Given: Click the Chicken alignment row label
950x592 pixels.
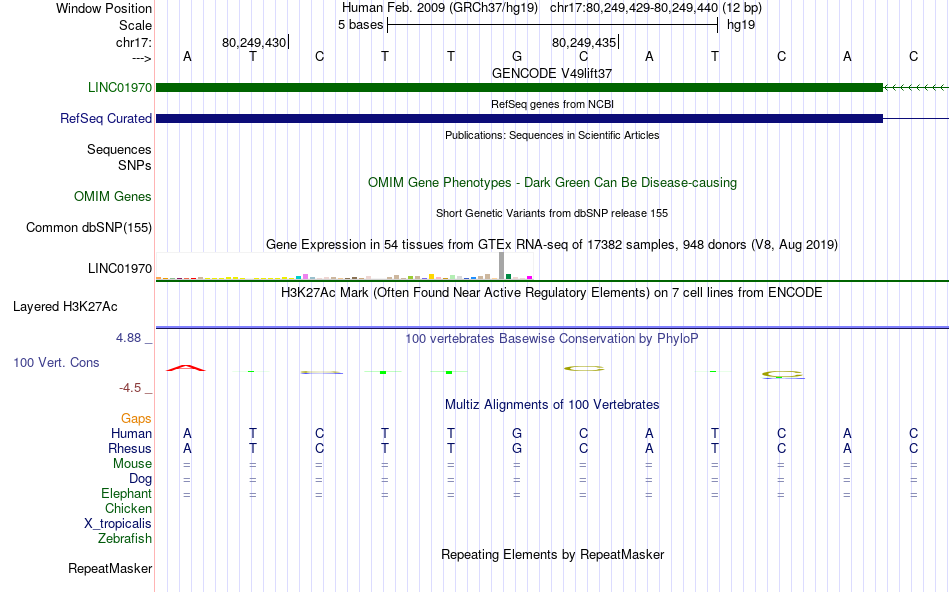Looking at the screenshot, I should coord(128,508).
